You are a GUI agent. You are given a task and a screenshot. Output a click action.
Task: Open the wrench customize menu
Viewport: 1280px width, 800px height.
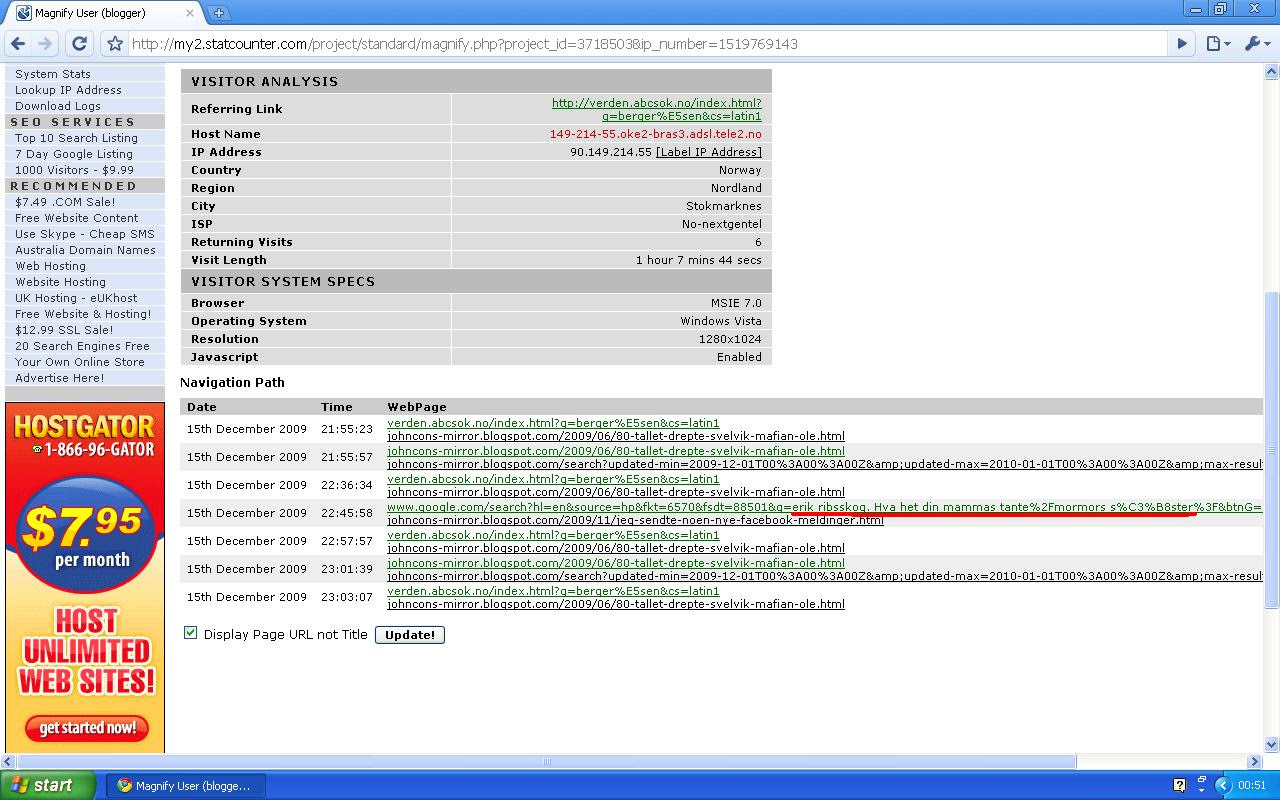(x=1255, y=44)
